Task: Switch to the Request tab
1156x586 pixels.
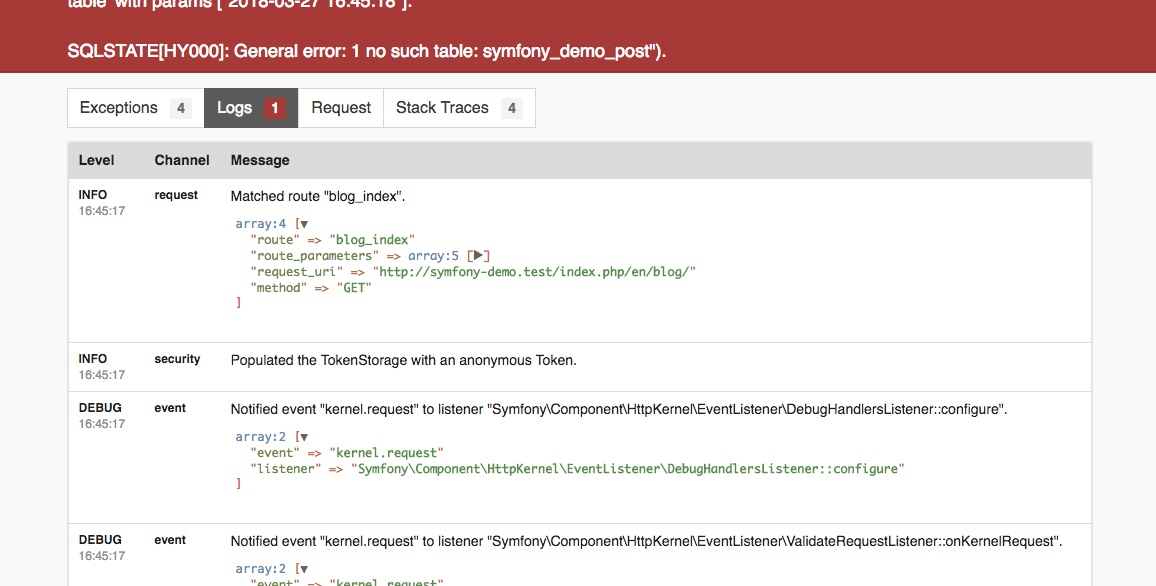Action: 341,108
